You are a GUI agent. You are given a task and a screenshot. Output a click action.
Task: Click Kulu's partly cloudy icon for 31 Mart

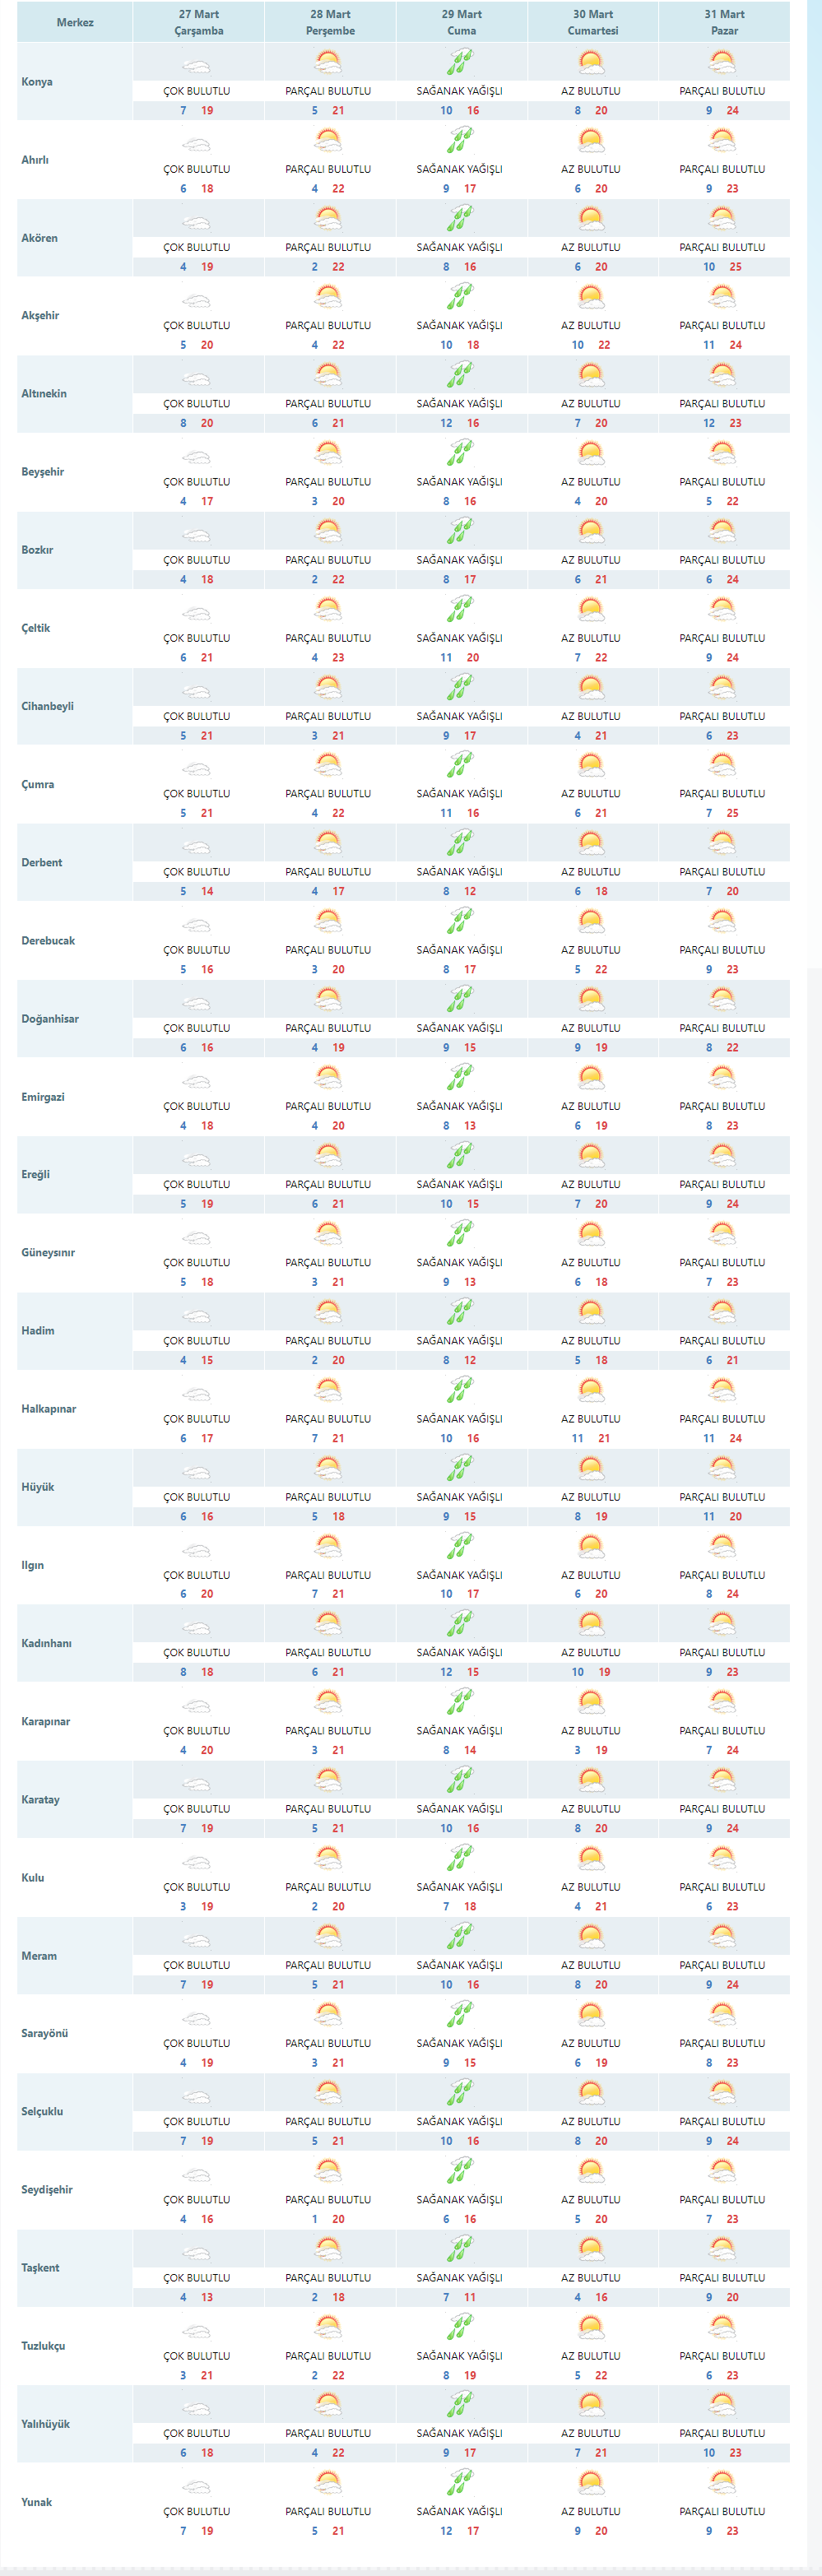pos(722,1859)
